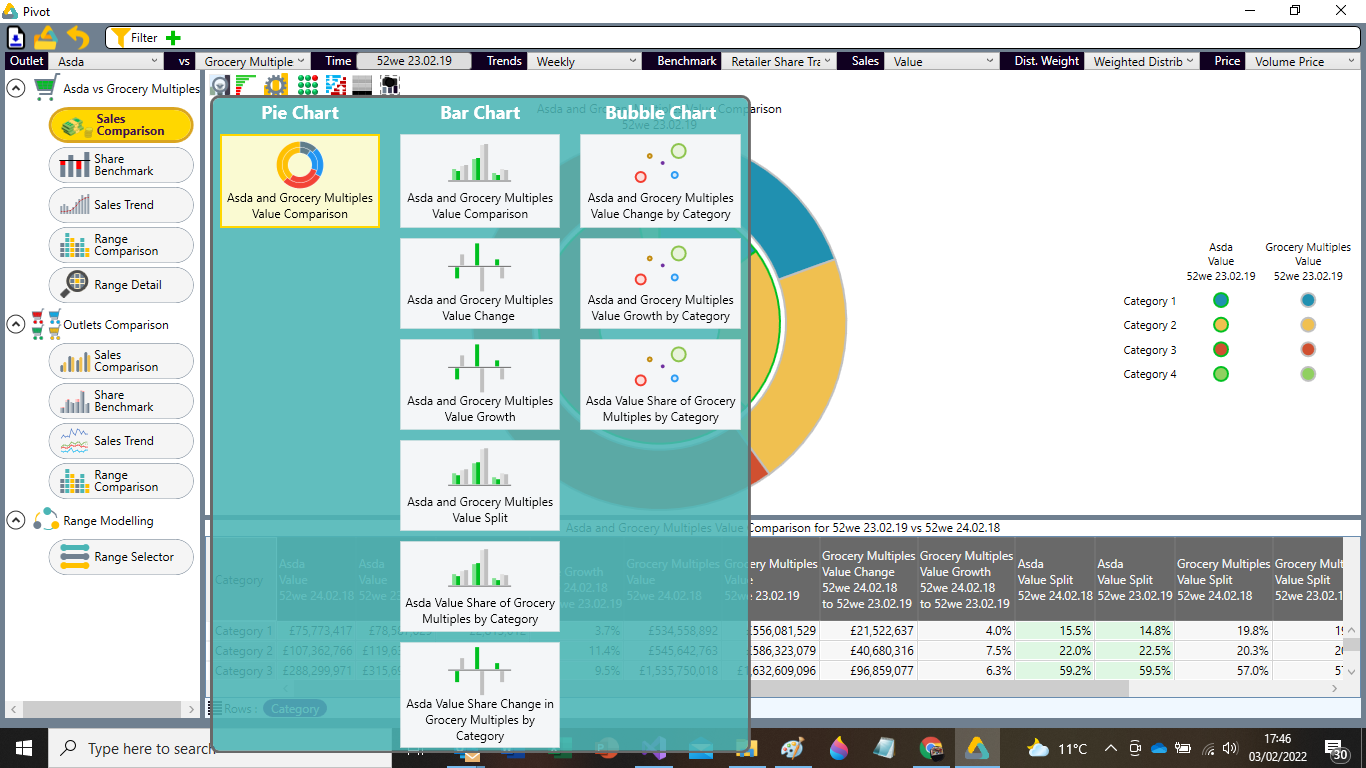Collapse the Asda vs Grocery Multiples section
Image resolution: width=1366 pixels, height=768 pixels.
click(16, 88)
